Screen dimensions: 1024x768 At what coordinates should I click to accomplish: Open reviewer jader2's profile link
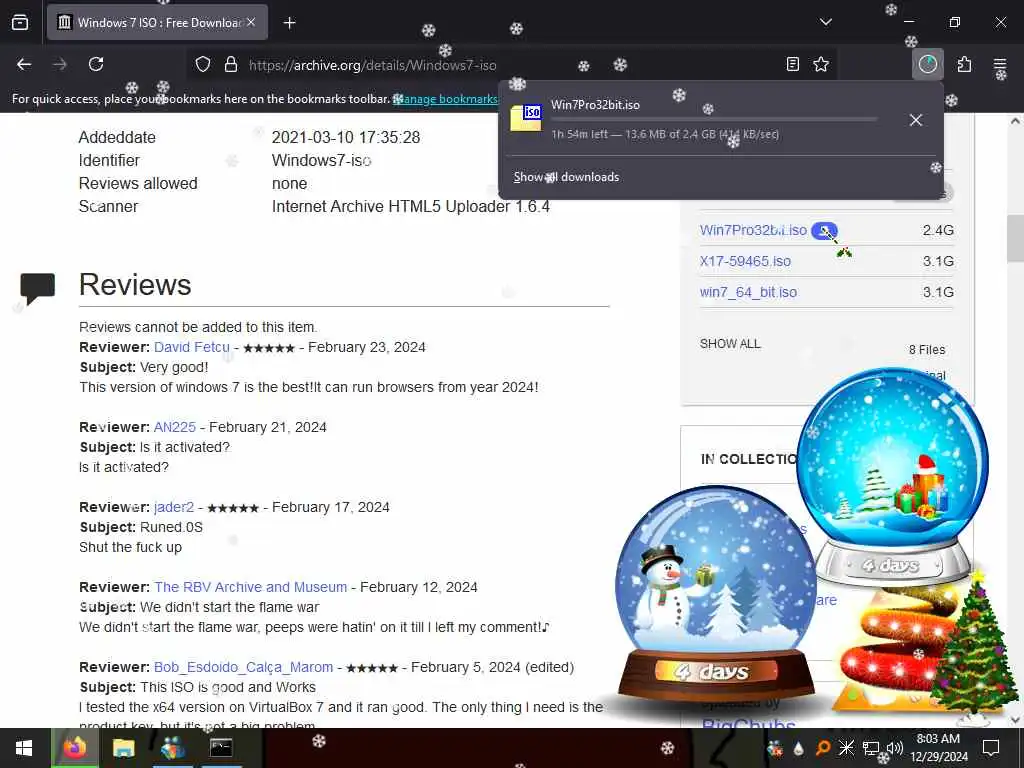click(174, 507)
